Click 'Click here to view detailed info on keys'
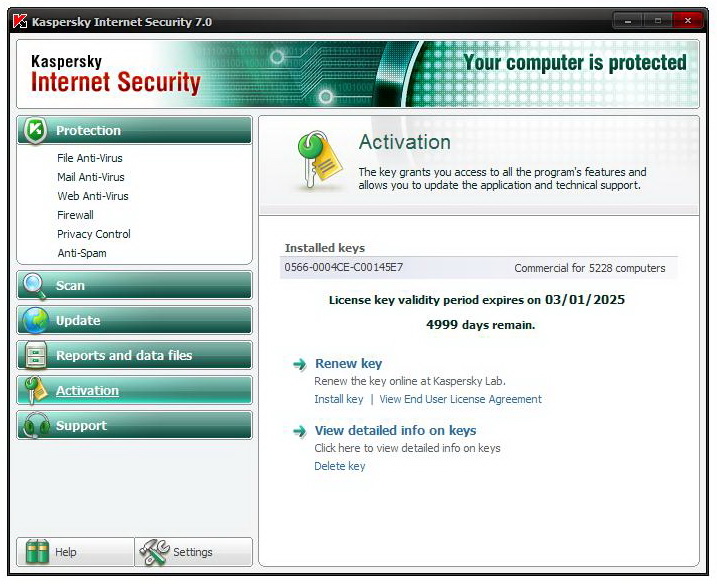Viewport: 717px width, 584px height. [407, 448]
